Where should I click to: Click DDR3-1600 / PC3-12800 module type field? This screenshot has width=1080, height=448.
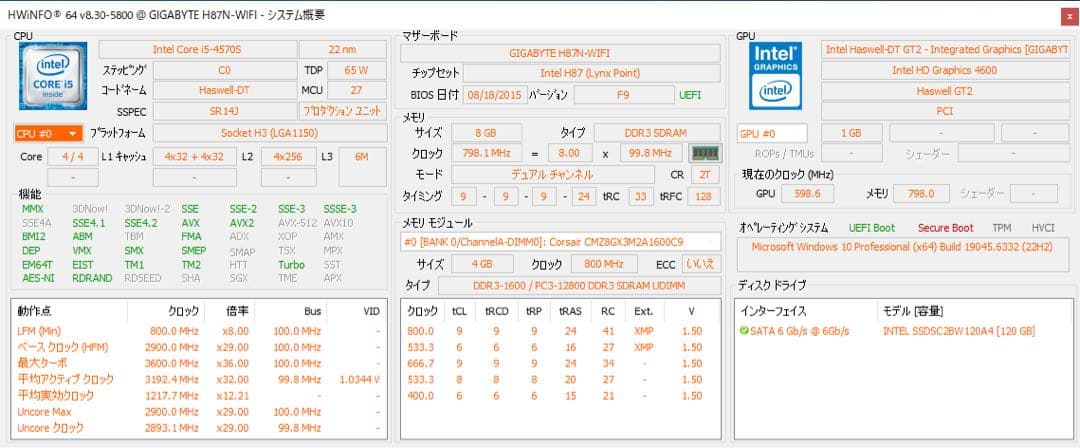coord(579,285)
